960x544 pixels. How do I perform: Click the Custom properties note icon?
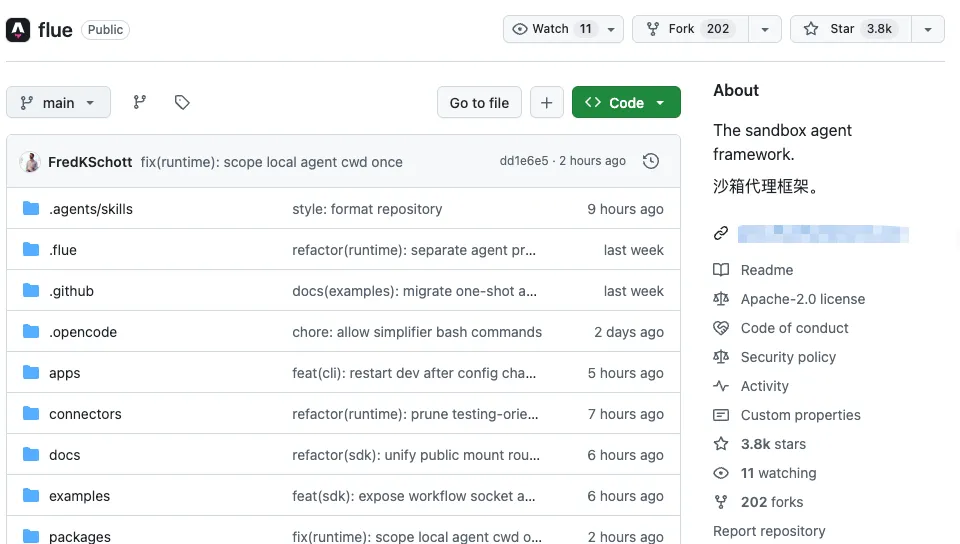[721, 415]
